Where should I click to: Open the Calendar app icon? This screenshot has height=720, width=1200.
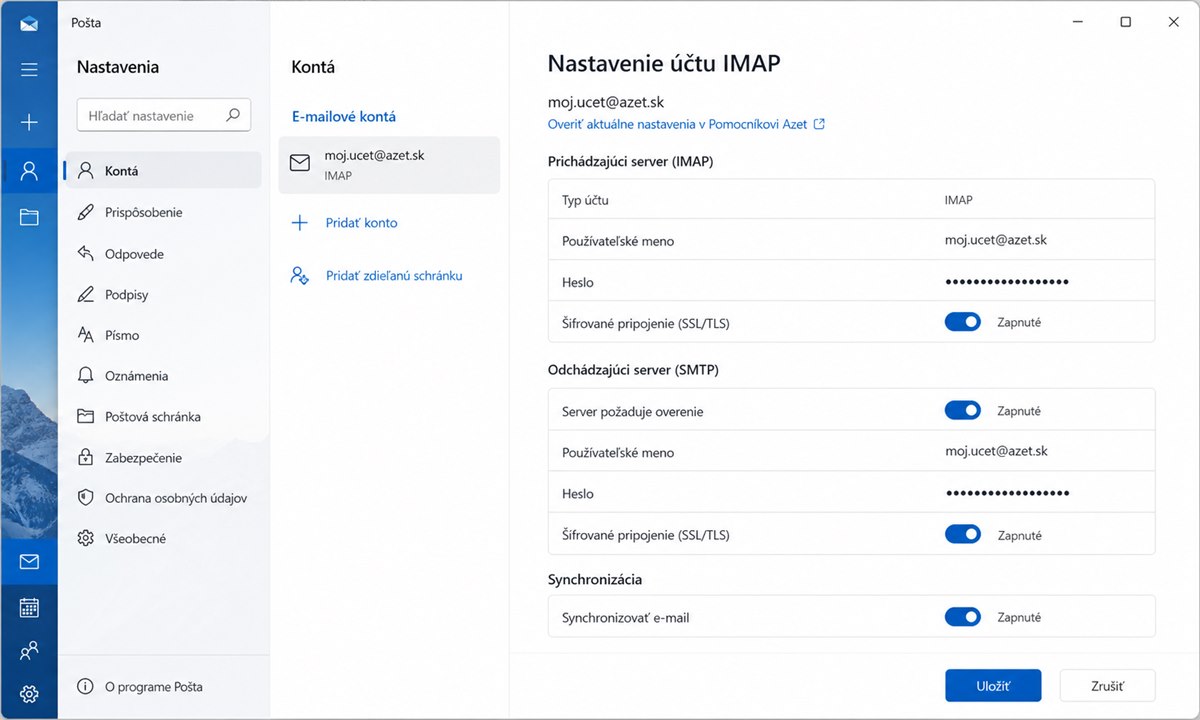[x=29, y=607]
